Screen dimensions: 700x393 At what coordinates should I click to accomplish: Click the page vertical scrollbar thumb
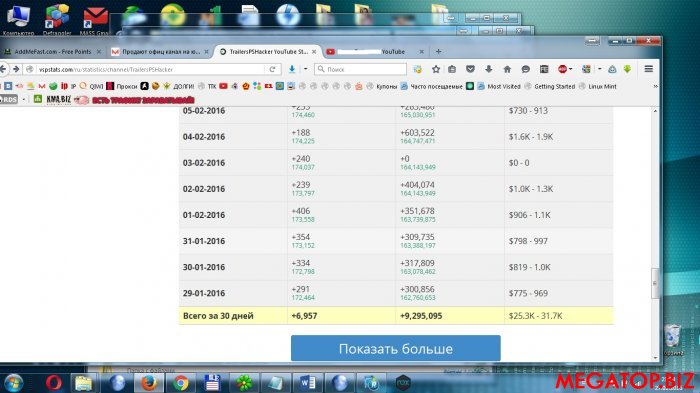655,283
